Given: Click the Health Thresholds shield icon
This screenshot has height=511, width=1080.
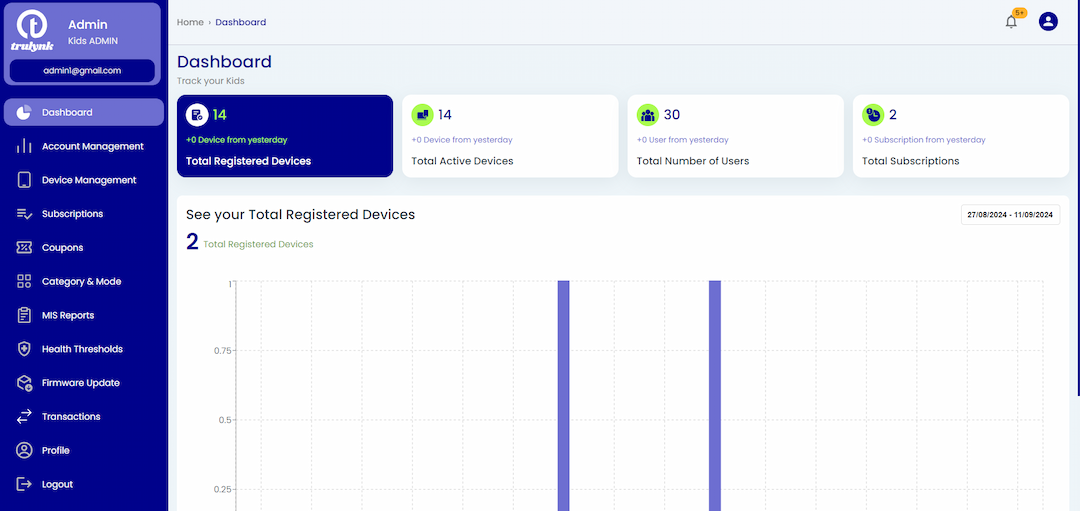Looking at the screenshot, I should pos(24,348).
